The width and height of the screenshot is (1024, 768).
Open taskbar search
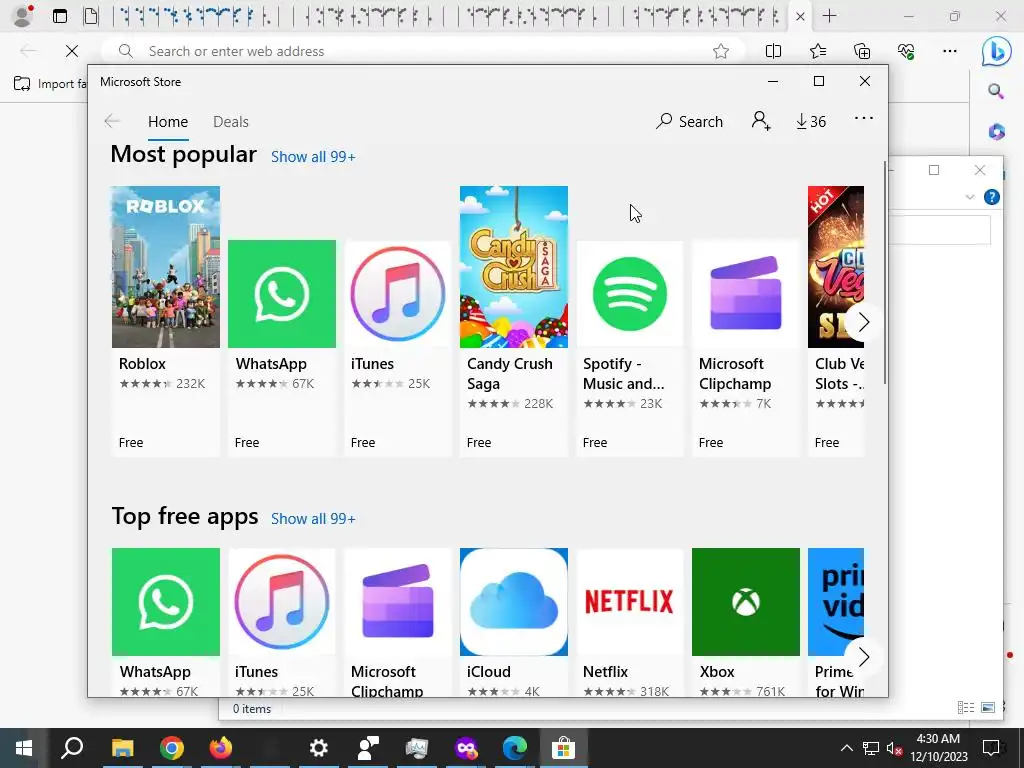(72, 747)
